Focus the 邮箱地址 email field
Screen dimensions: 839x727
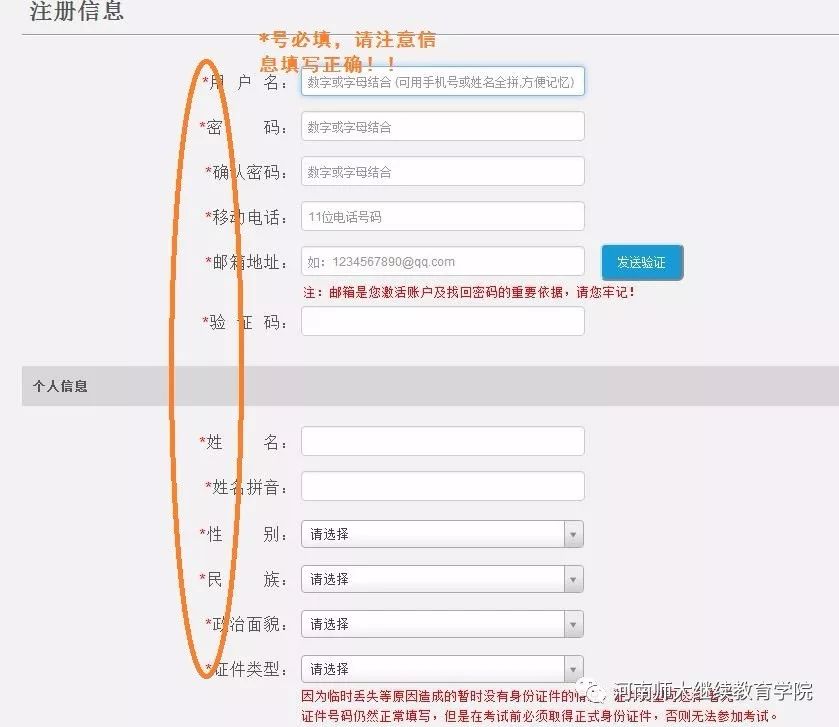(x=442, y=262)
